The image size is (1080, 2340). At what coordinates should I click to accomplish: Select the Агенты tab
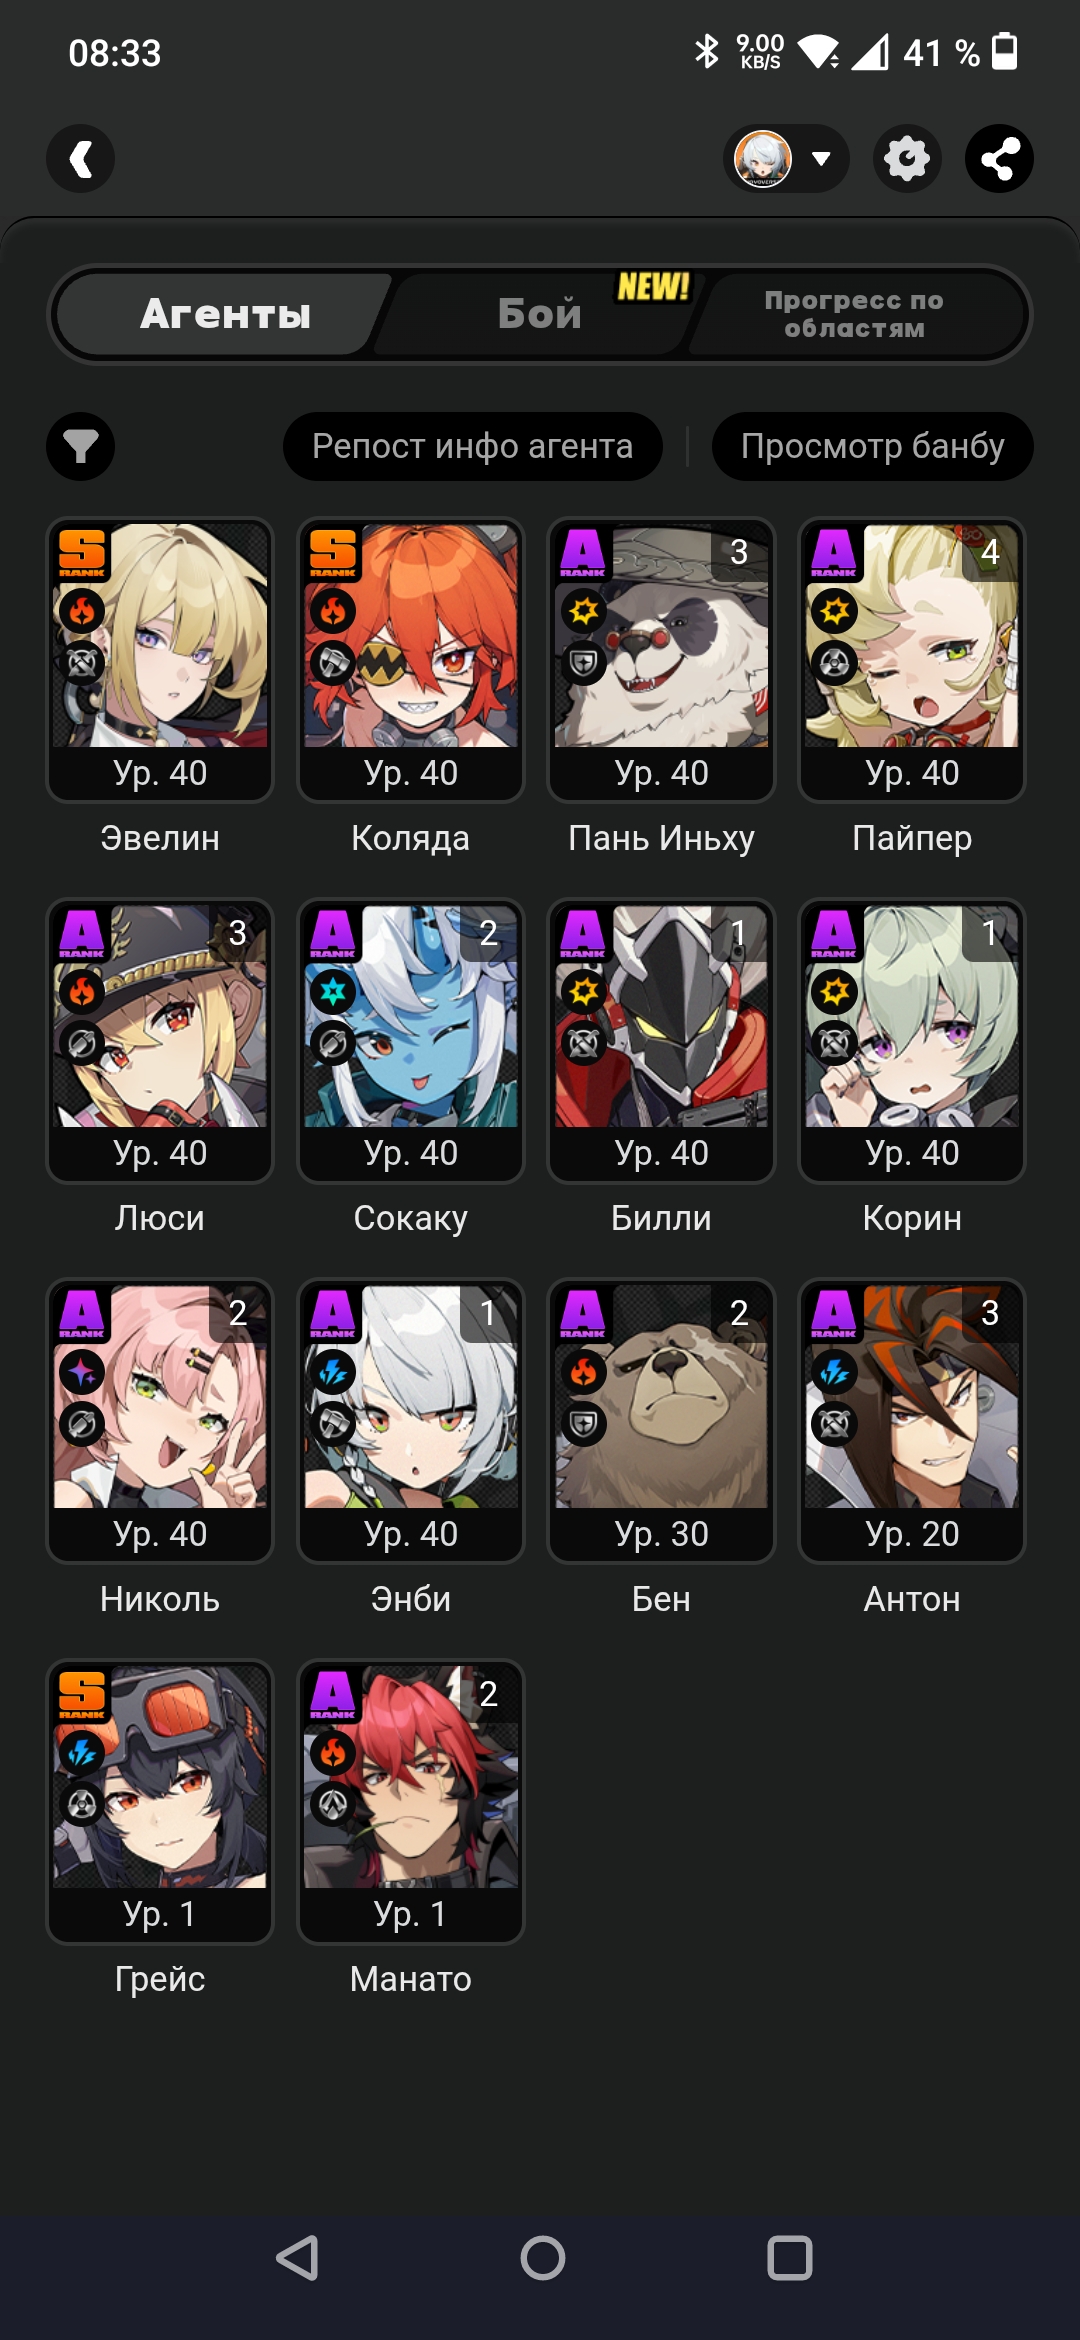coord(225,314)
